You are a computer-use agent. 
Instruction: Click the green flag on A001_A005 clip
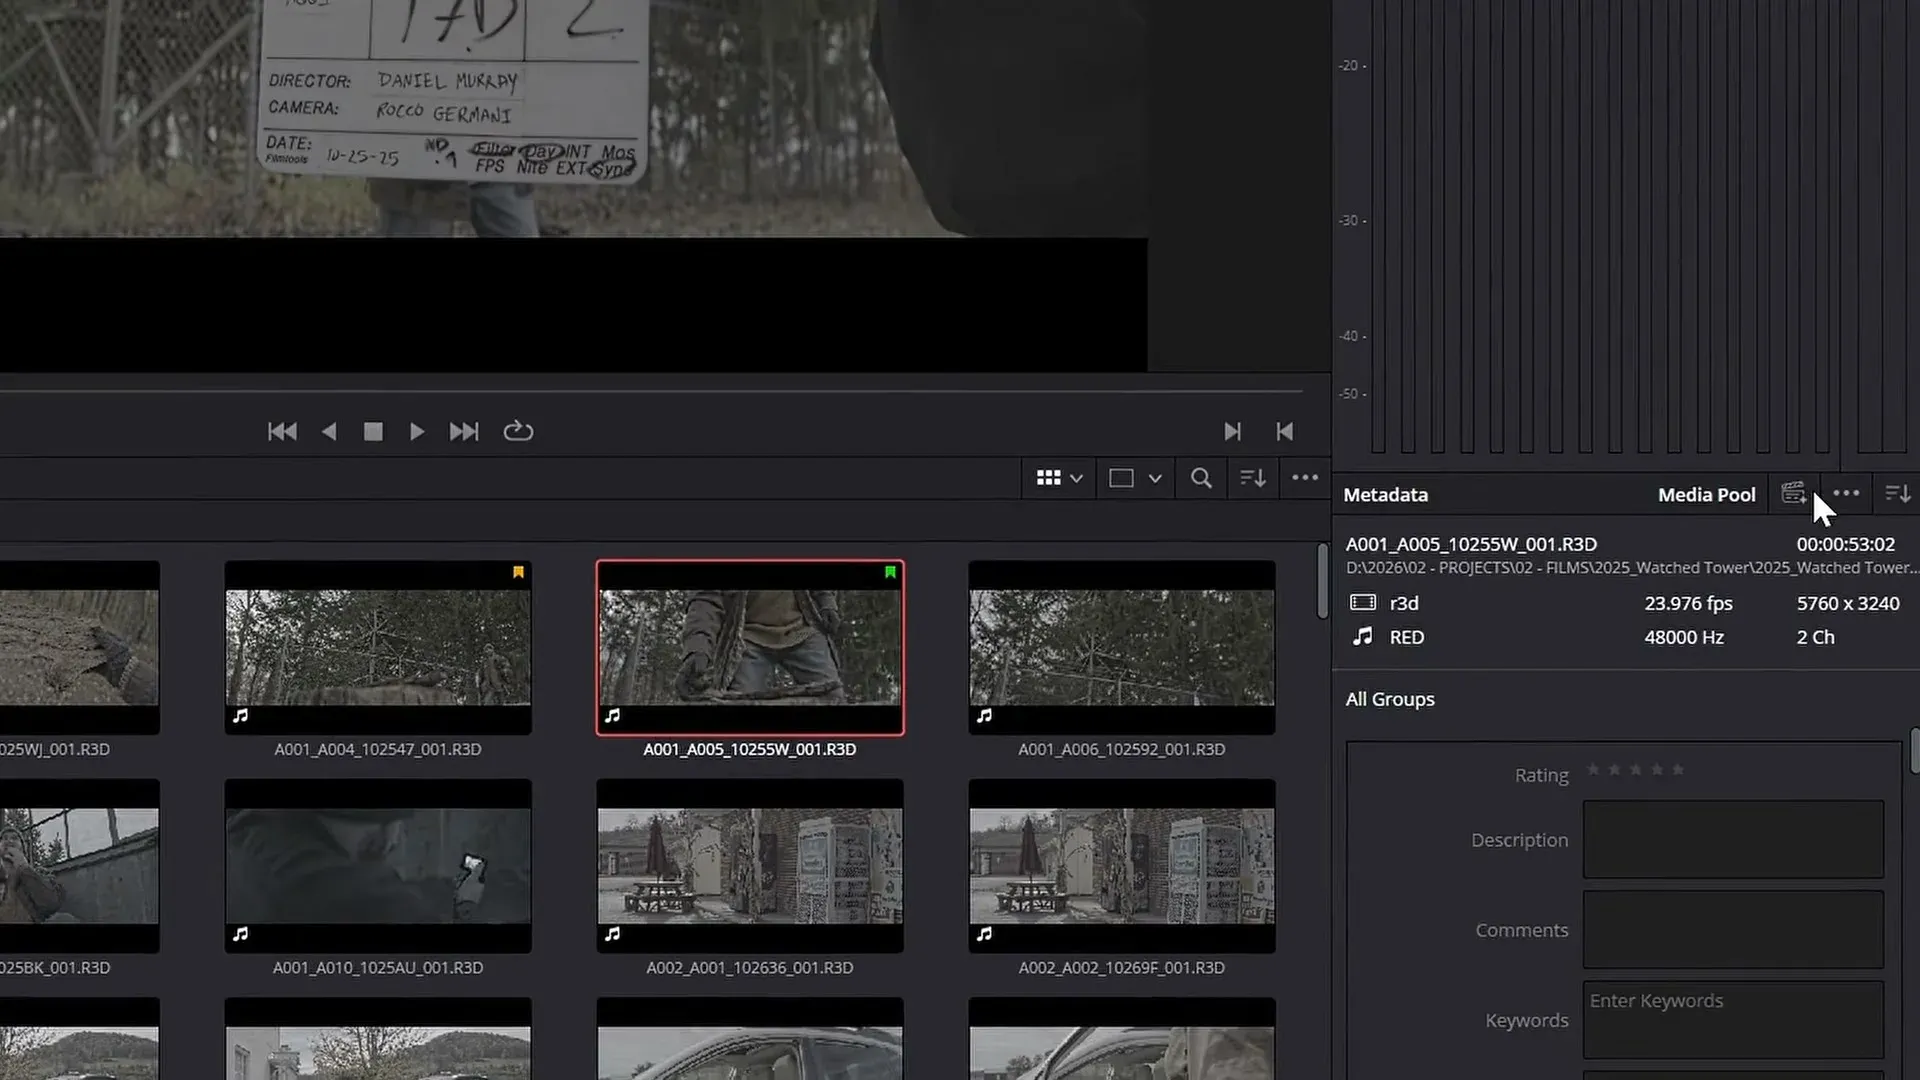[890, 572]
